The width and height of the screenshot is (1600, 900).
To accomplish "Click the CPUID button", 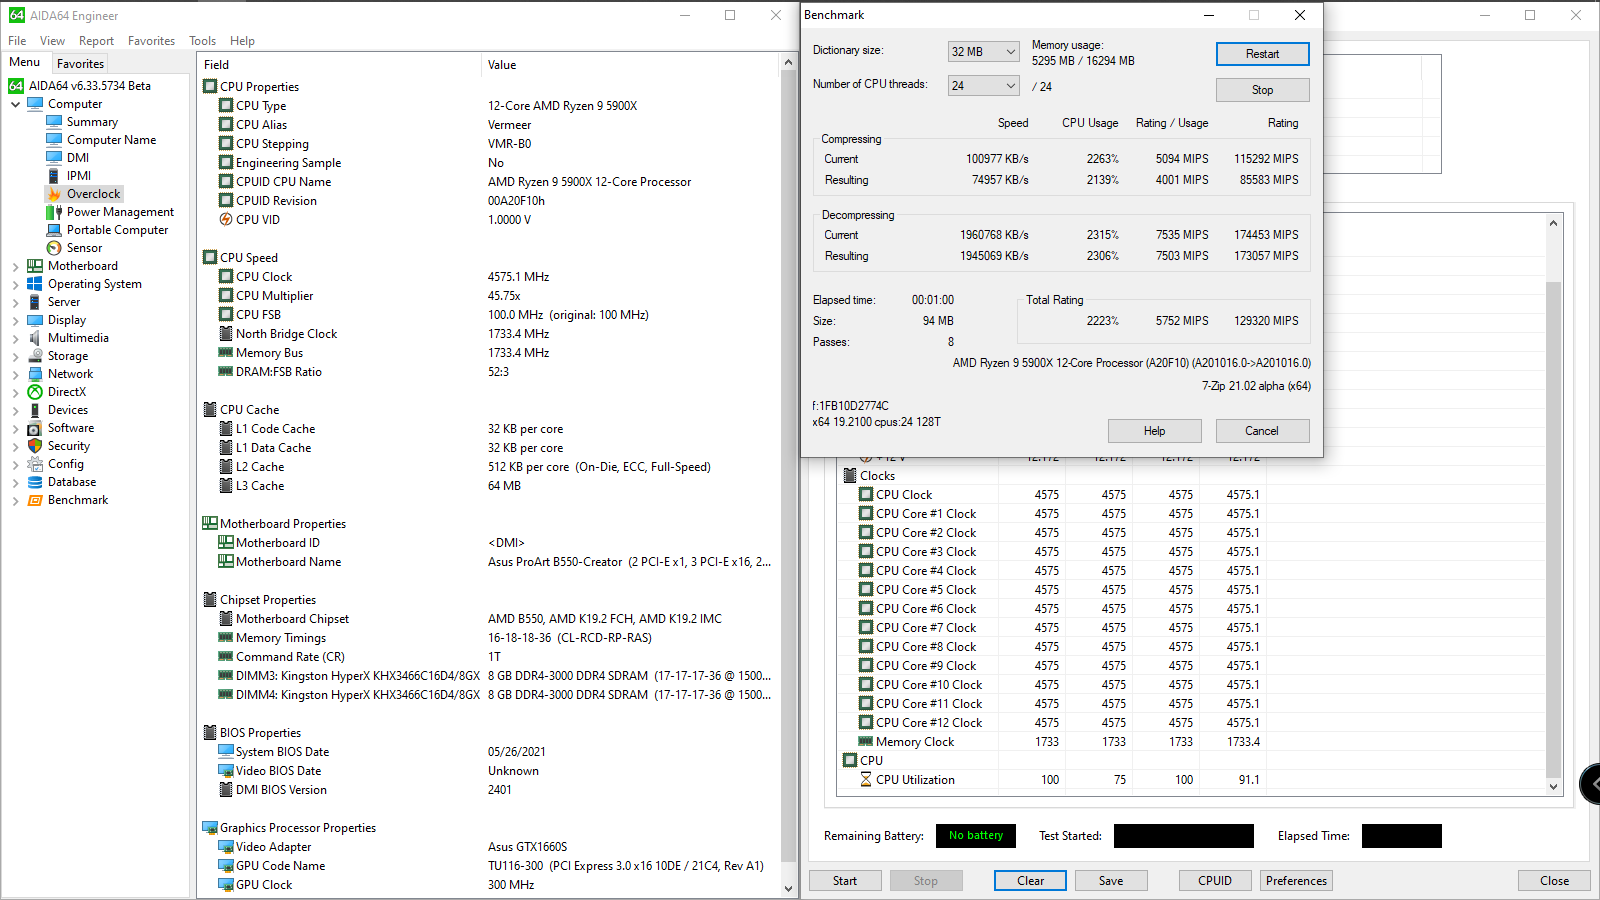I will pos(1215,881).
